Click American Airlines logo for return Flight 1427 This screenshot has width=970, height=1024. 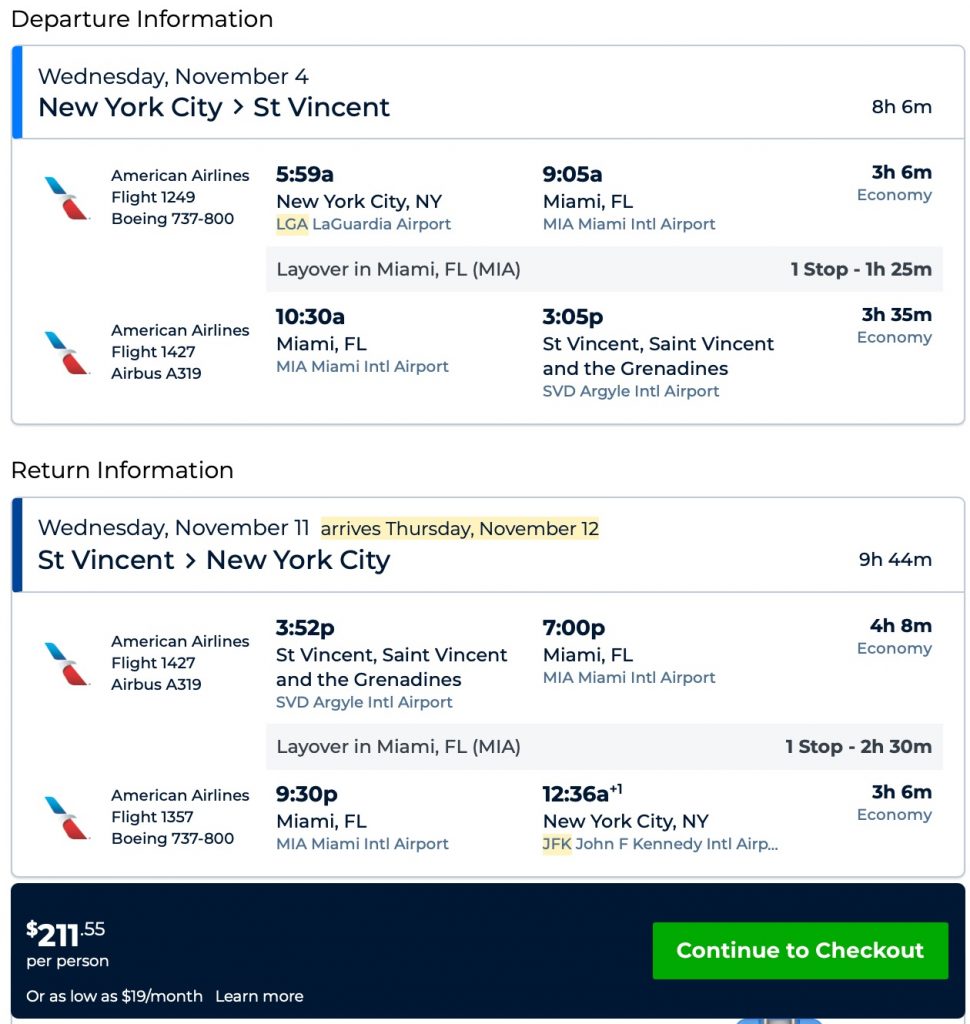tap(67, 663)
